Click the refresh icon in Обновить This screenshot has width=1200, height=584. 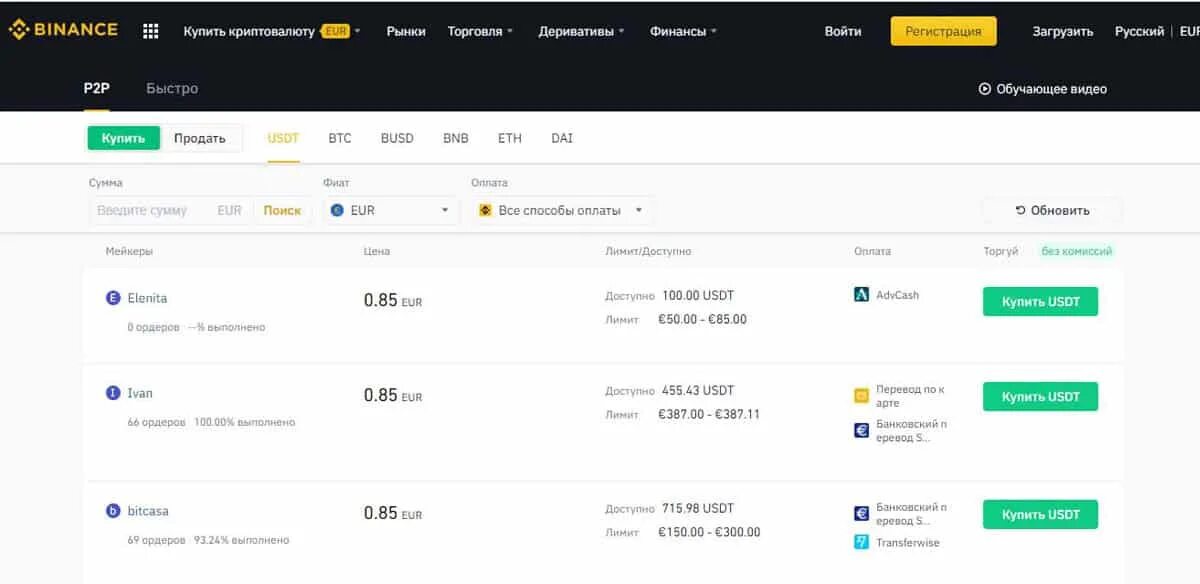[x=1020, y=210]
